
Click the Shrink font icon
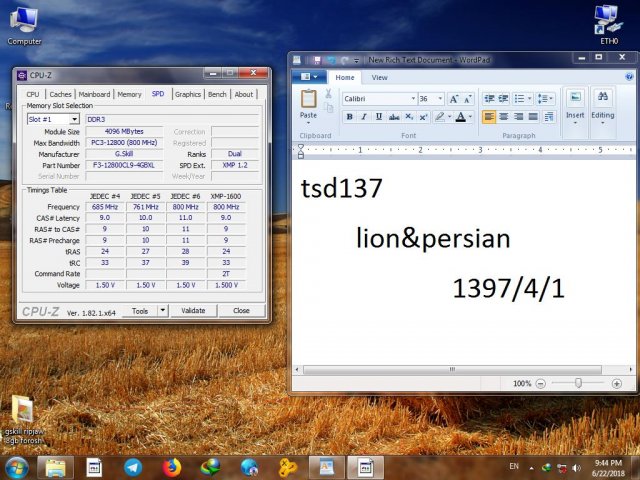[468, 99]
